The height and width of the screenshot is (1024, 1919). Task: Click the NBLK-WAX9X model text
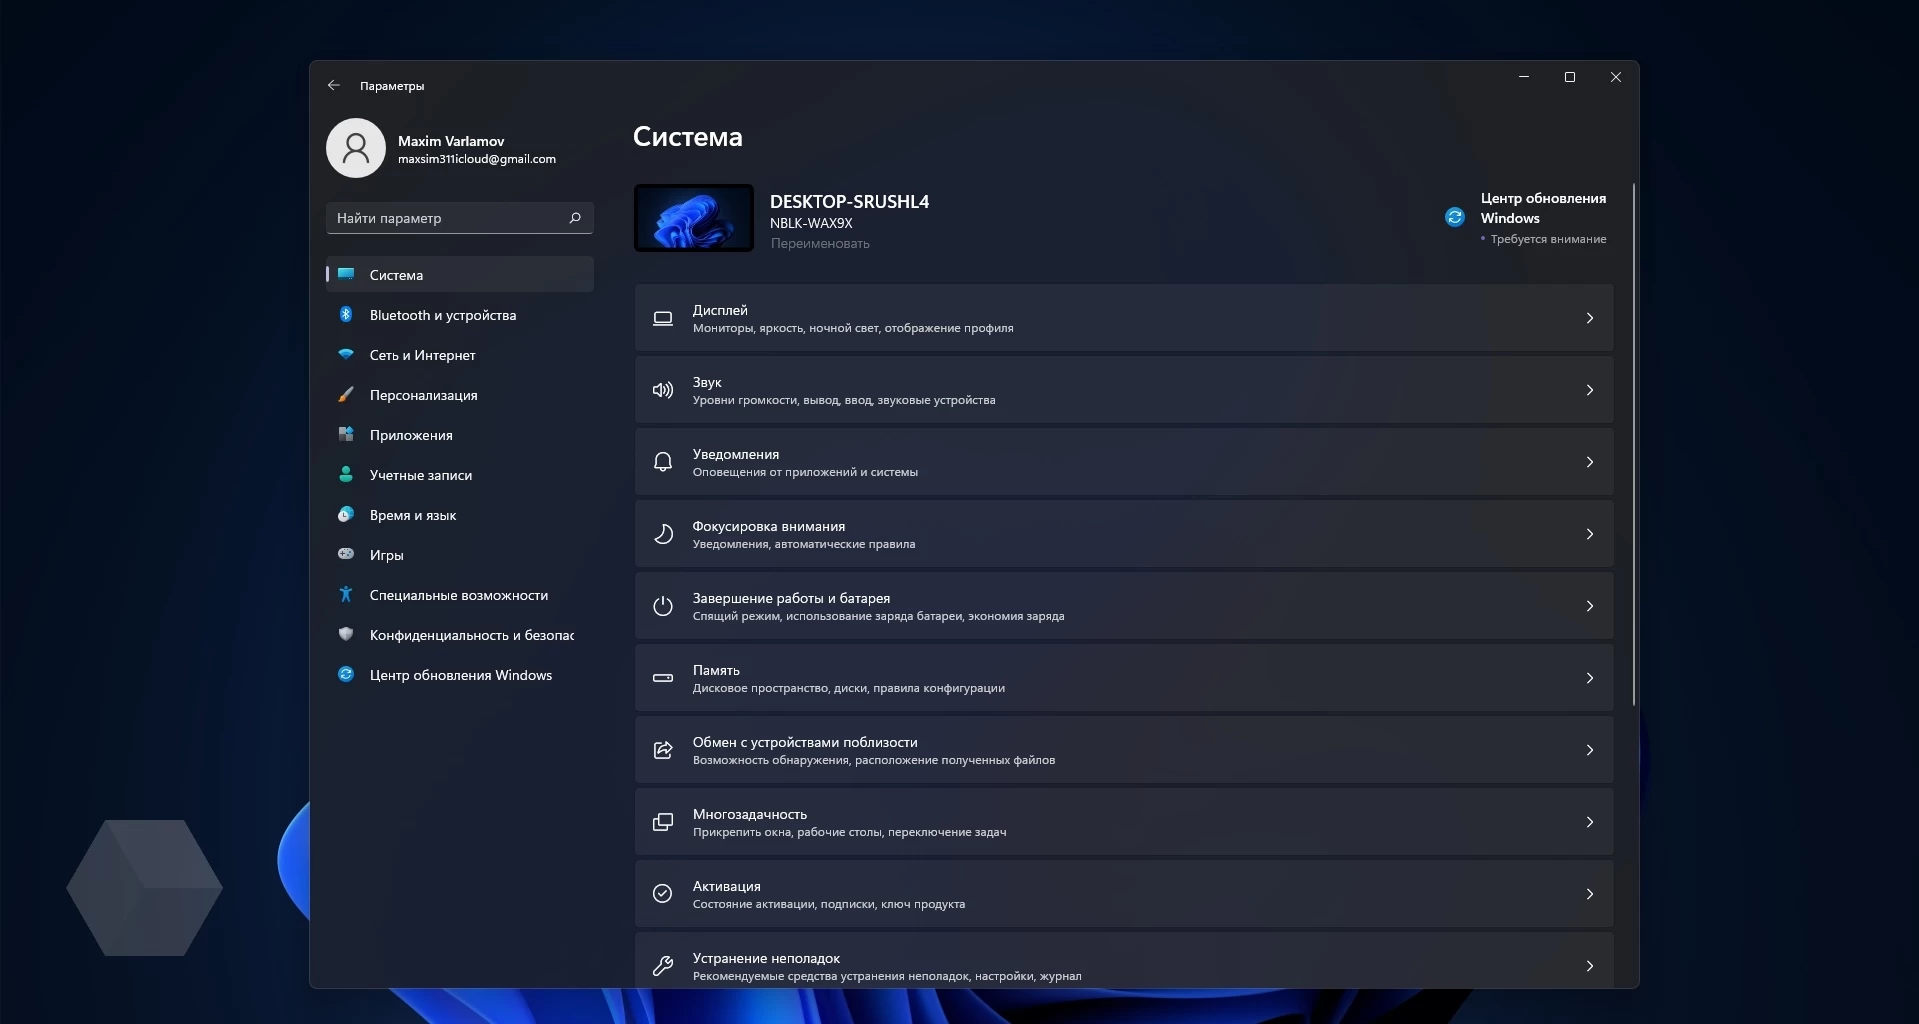pyautogui.click(x=811, y=223)
